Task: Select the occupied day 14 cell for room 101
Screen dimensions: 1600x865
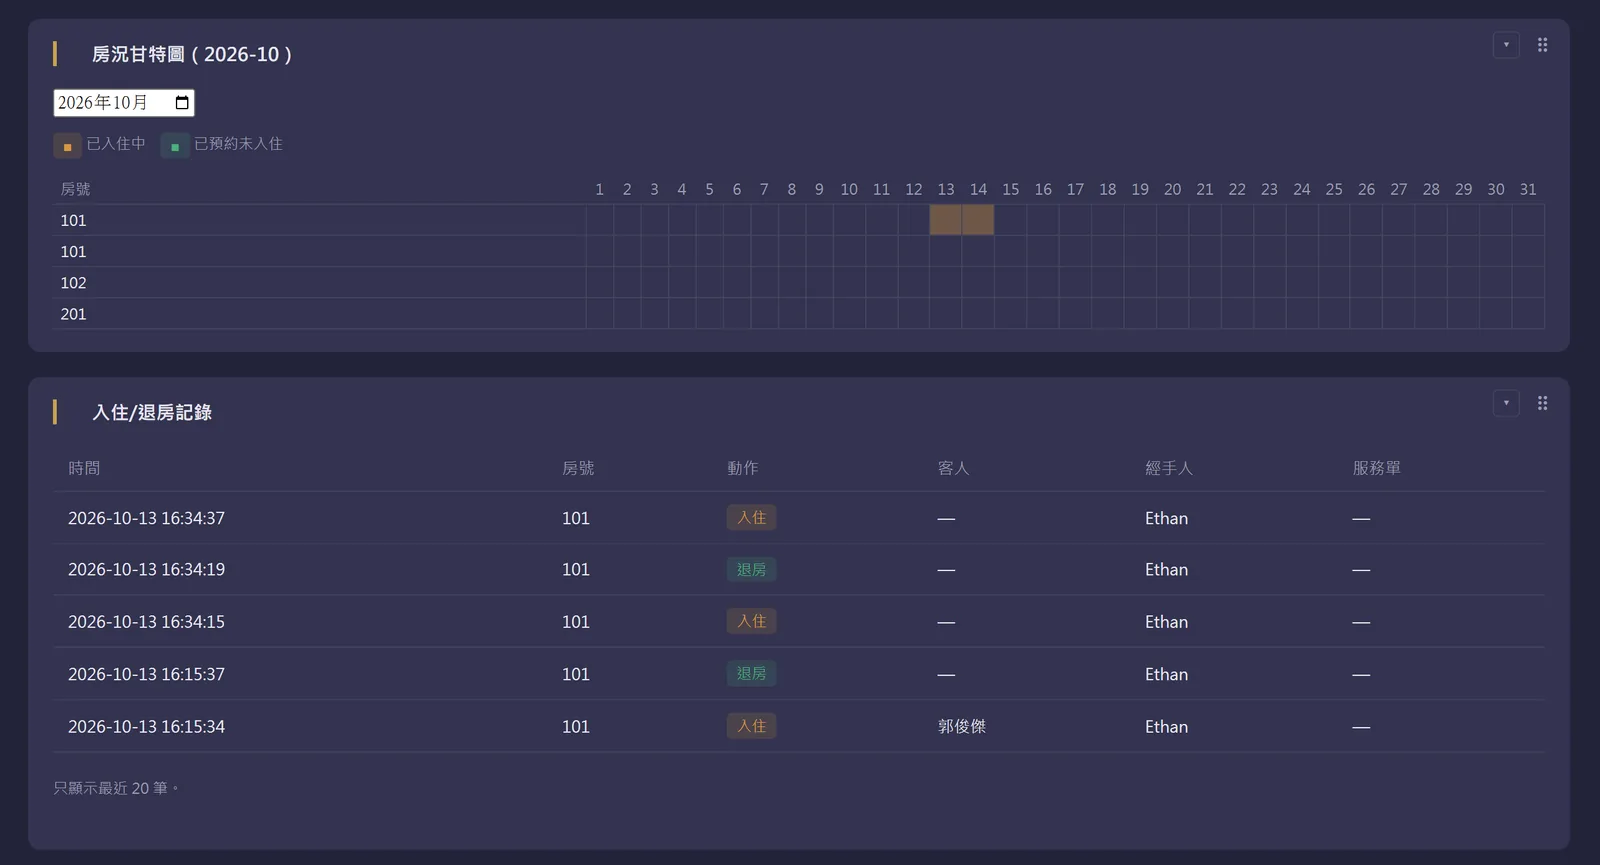Action: click(978, 220)
